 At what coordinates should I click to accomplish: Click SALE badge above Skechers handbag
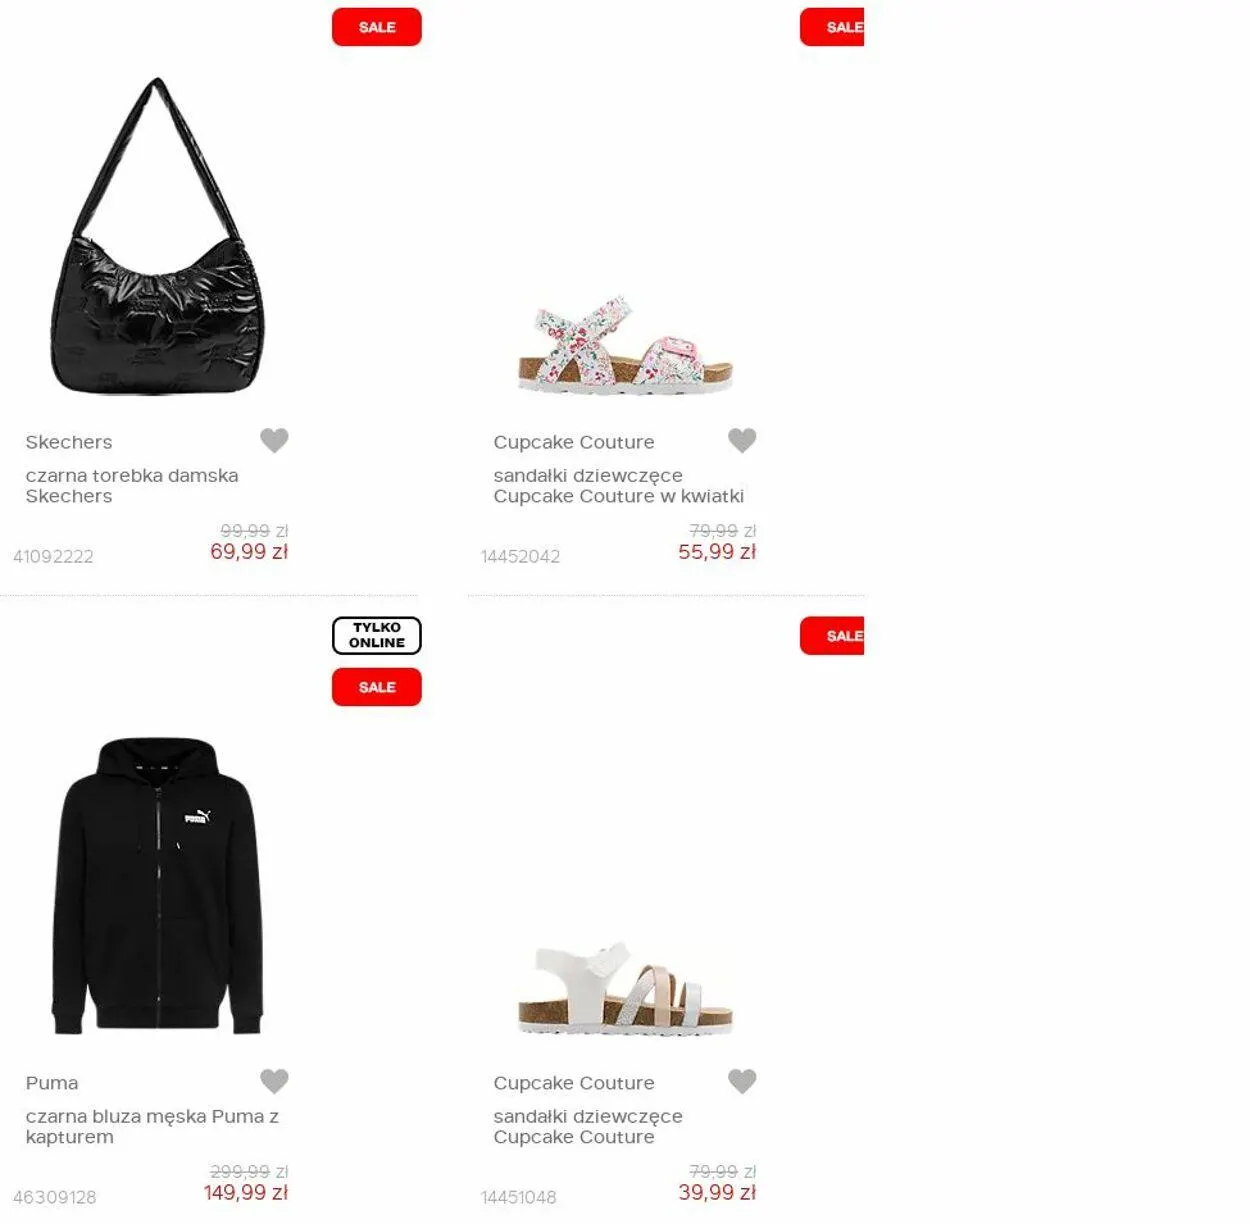pos(377,27)
